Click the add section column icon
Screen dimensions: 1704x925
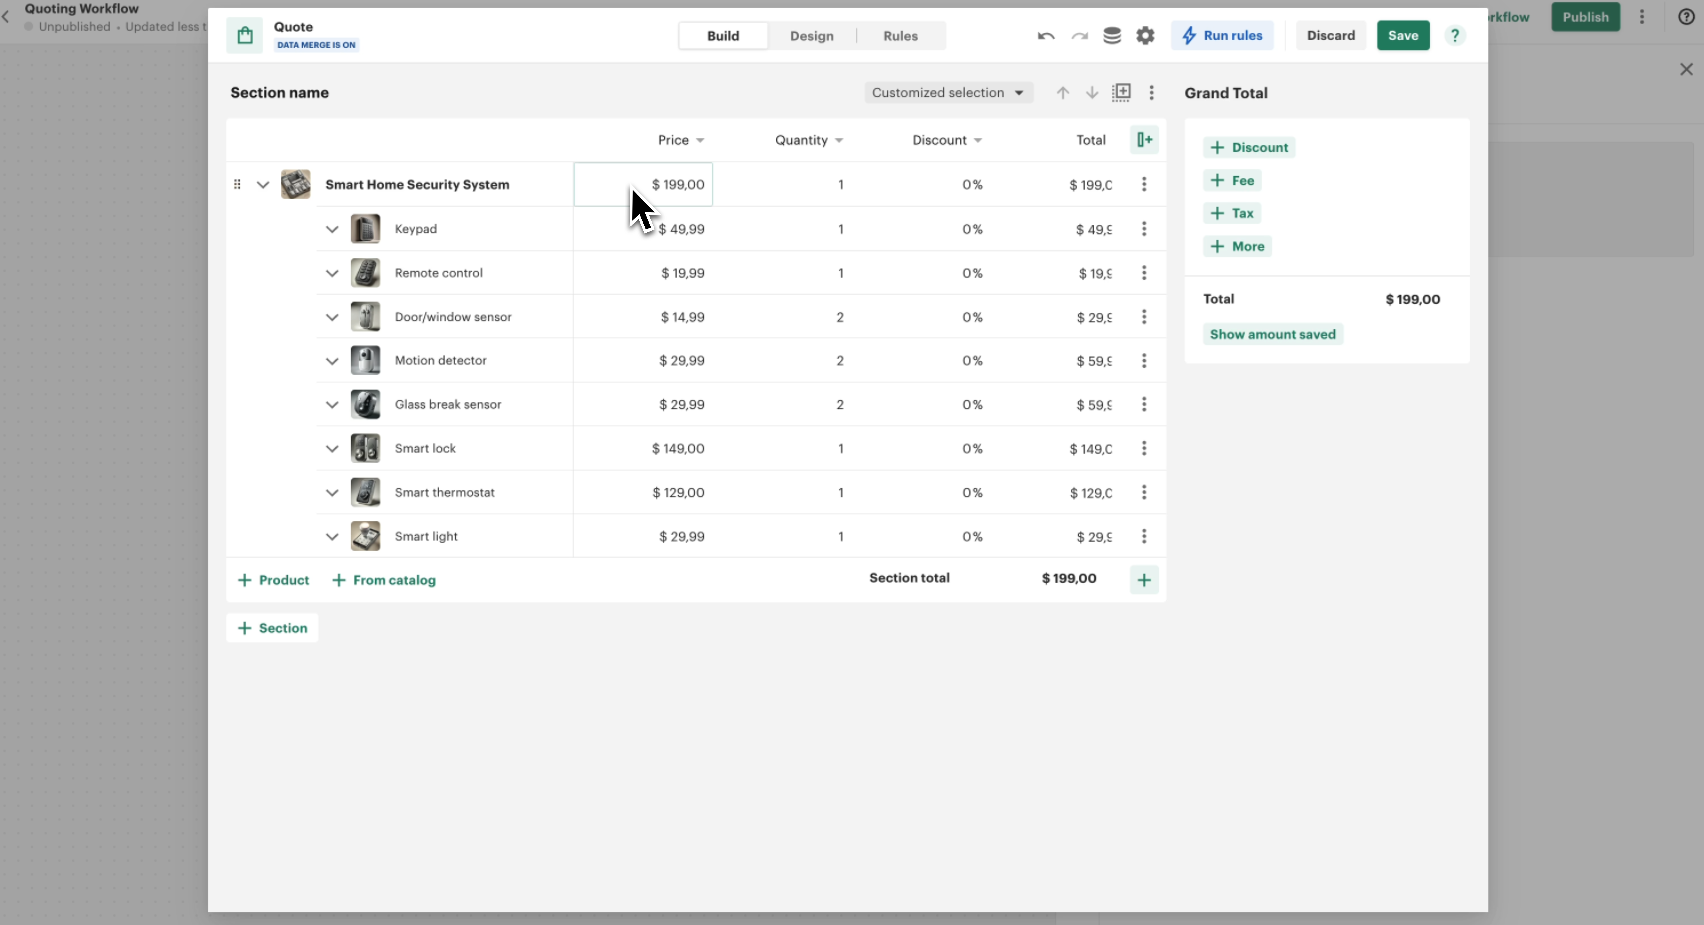1122,92
